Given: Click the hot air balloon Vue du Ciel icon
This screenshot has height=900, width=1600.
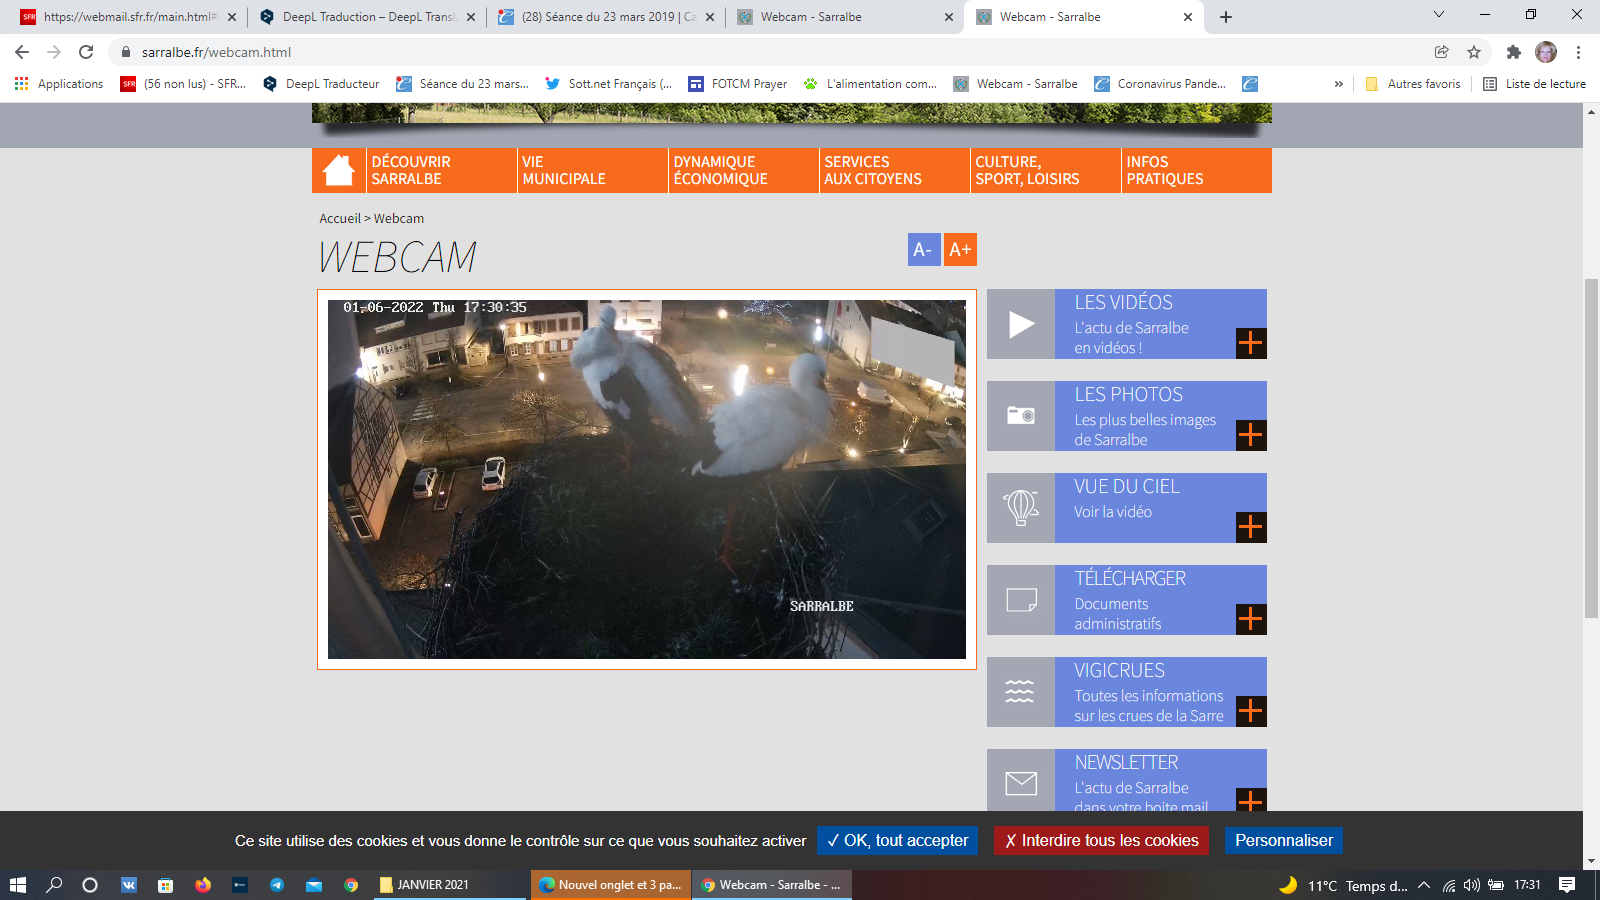Looking at the screenshot, I should [1021, 508].
